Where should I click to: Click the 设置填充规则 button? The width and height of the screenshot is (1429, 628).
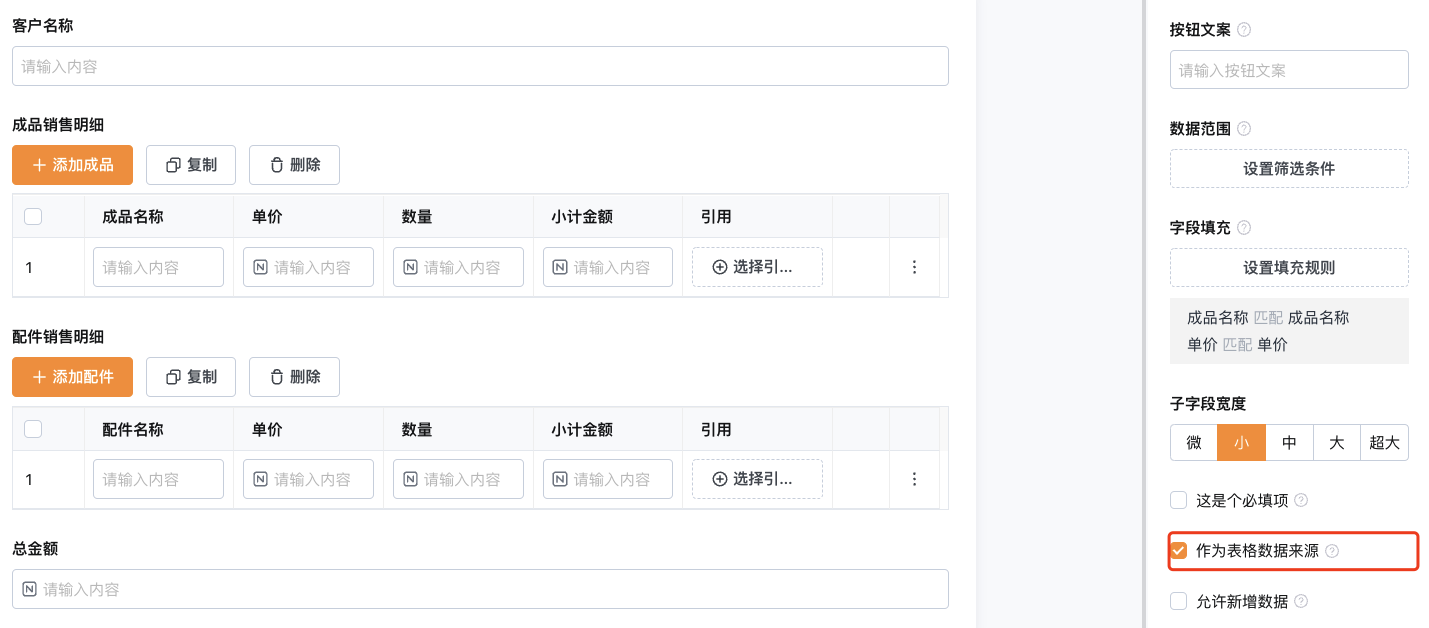tap(1289, 267)
